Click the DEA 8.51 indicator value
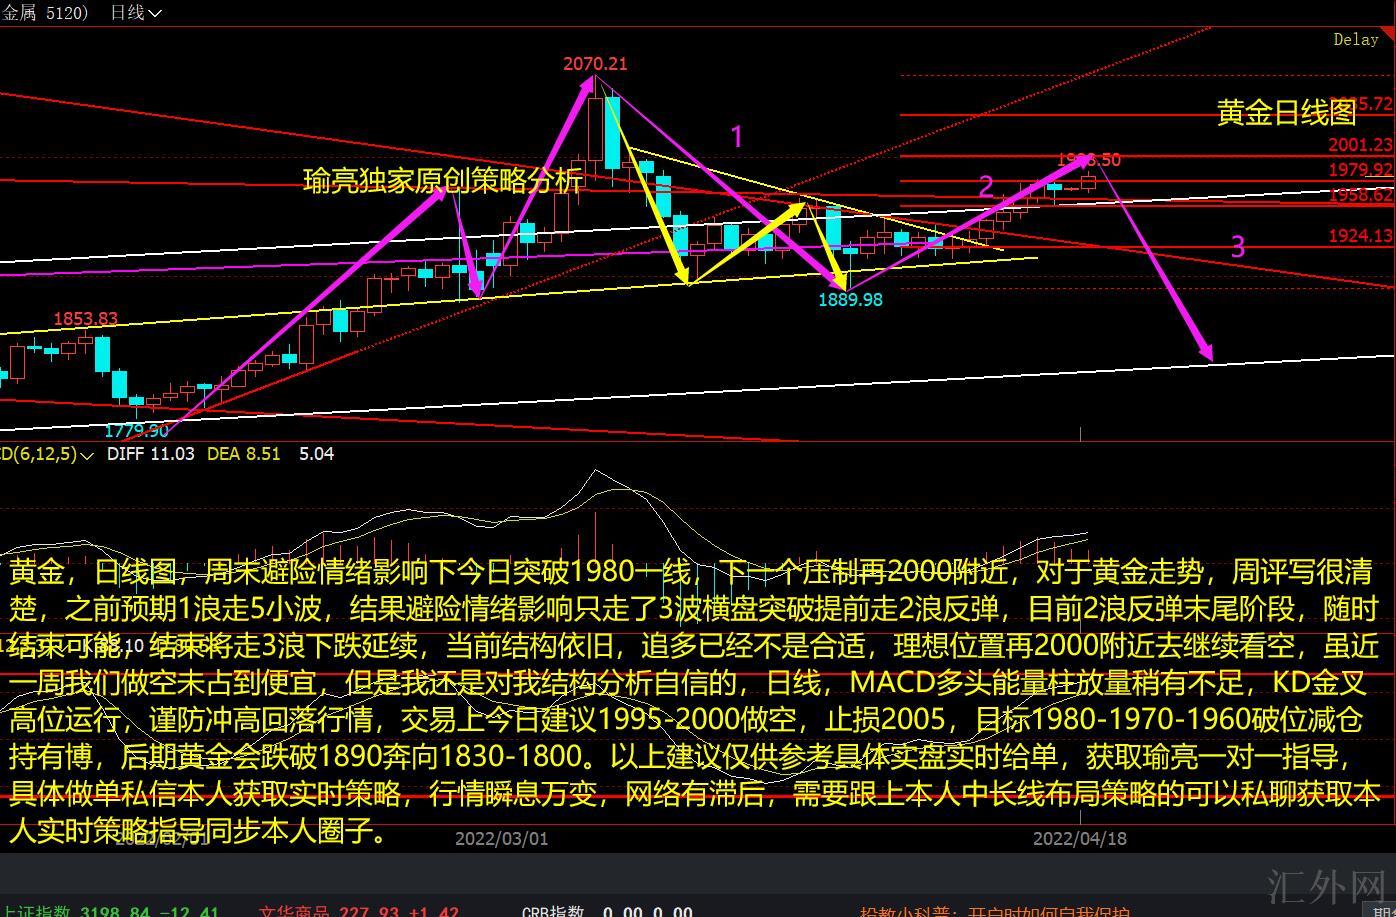1396x917 pixels. click(243, 454)
